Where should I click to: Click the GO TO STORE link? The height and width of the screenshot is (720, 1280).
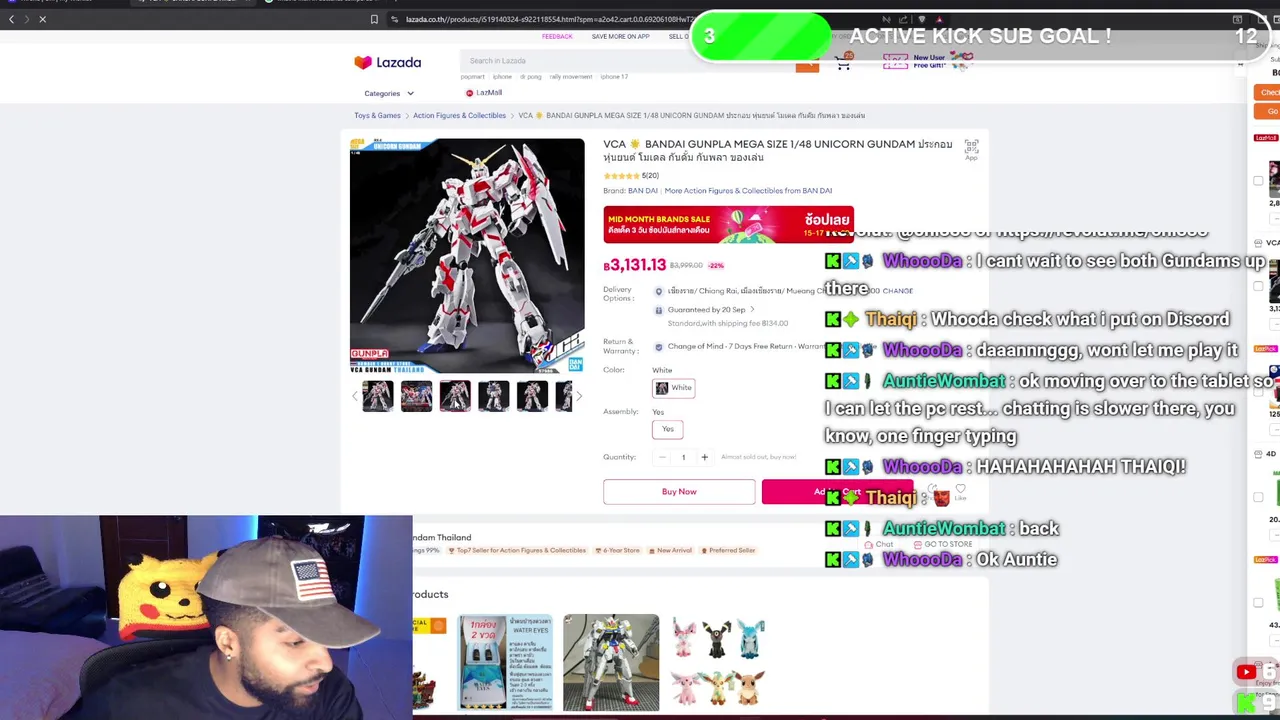point(941,545)
